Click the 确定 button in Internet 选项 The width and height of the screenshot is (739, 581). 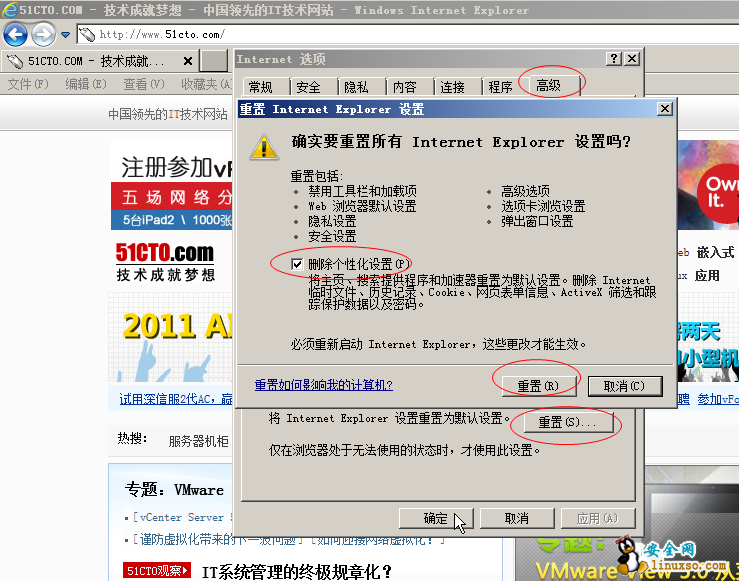436,518
